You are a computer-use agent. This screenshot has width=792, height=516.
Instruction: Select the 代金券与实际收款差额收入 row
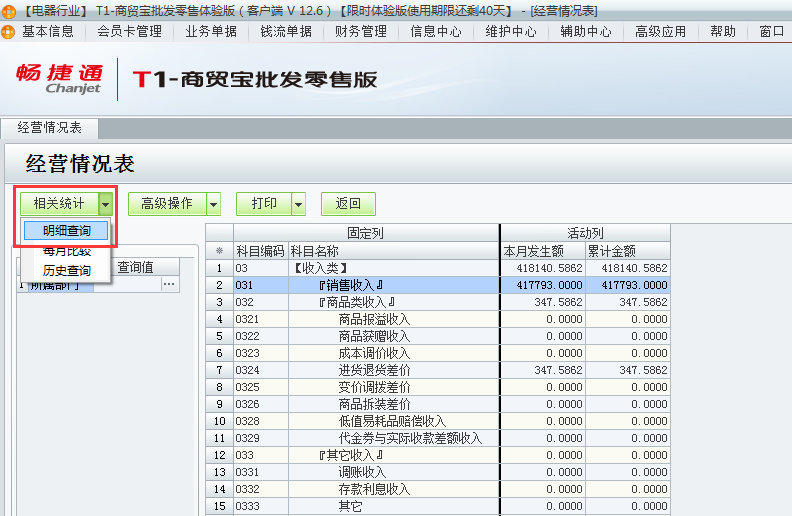pos(438,438)
